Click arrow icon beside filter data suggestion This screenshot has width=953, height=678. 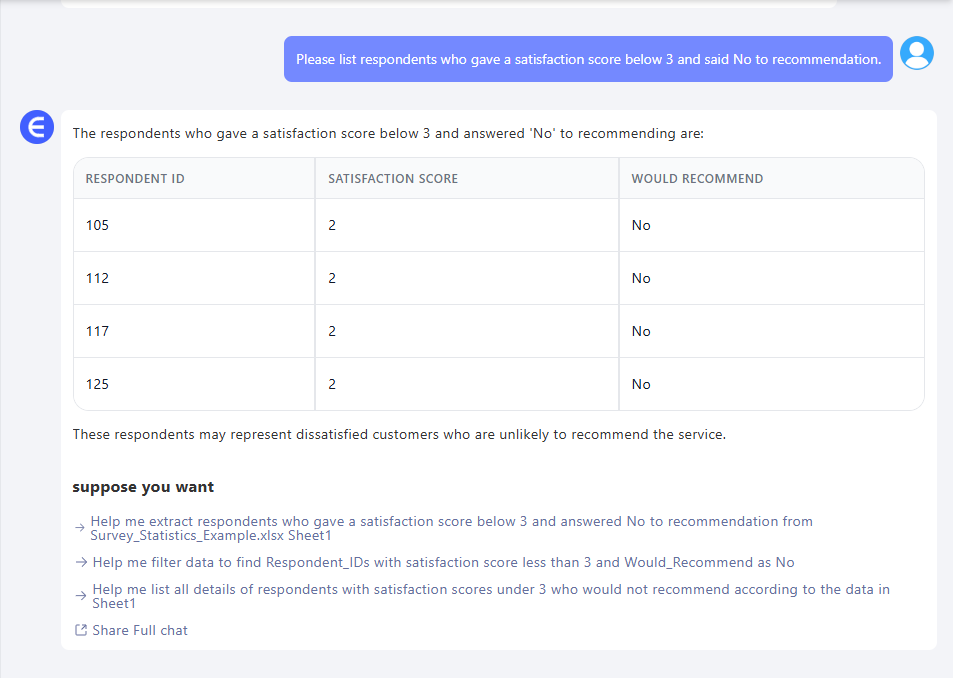(x=80, y=563)
